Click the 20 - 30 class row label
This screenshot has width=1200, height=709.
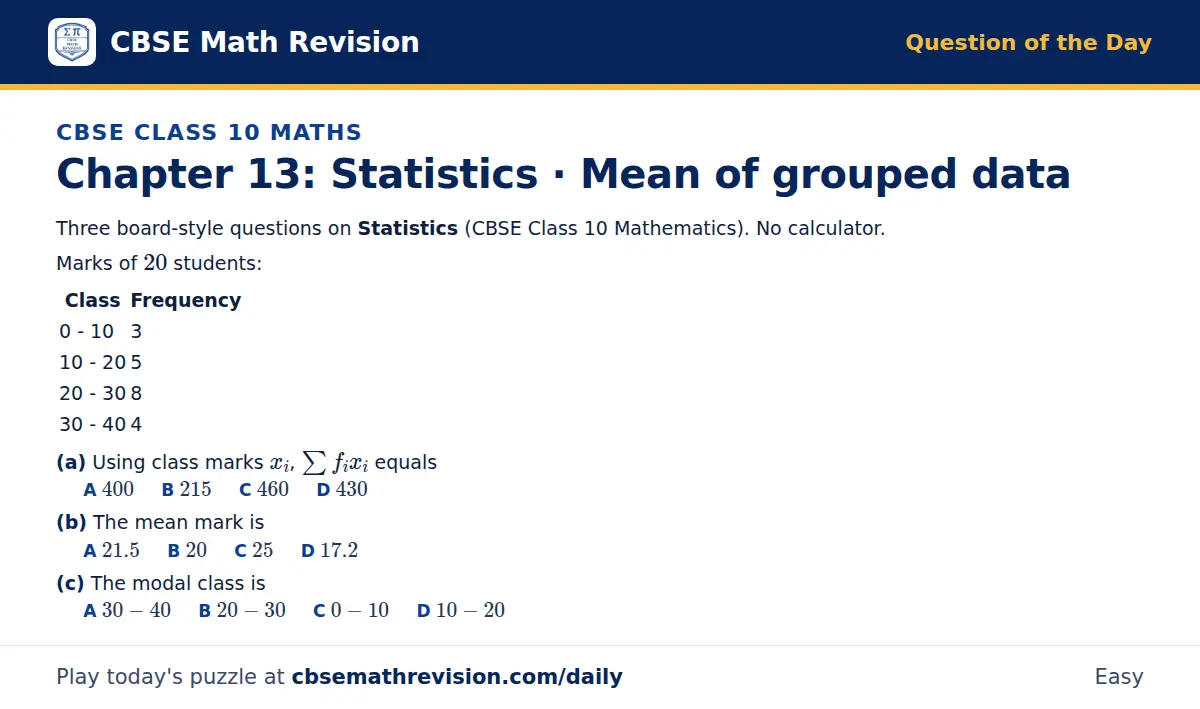coord(92,393)
